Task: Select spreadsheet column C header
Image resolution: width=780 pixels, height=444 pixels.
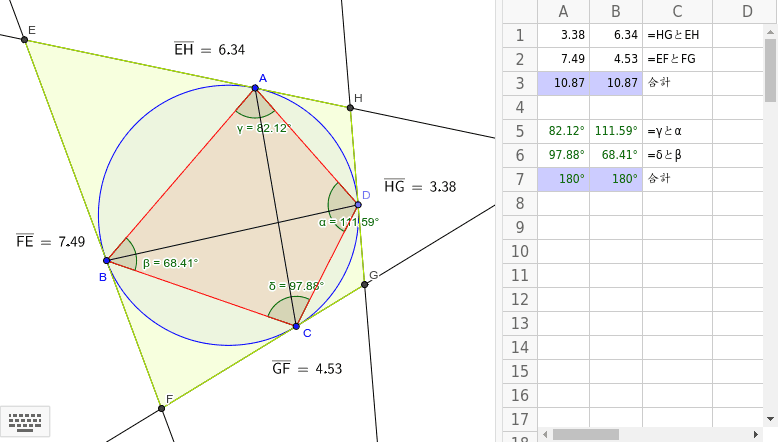Action: 678,11
